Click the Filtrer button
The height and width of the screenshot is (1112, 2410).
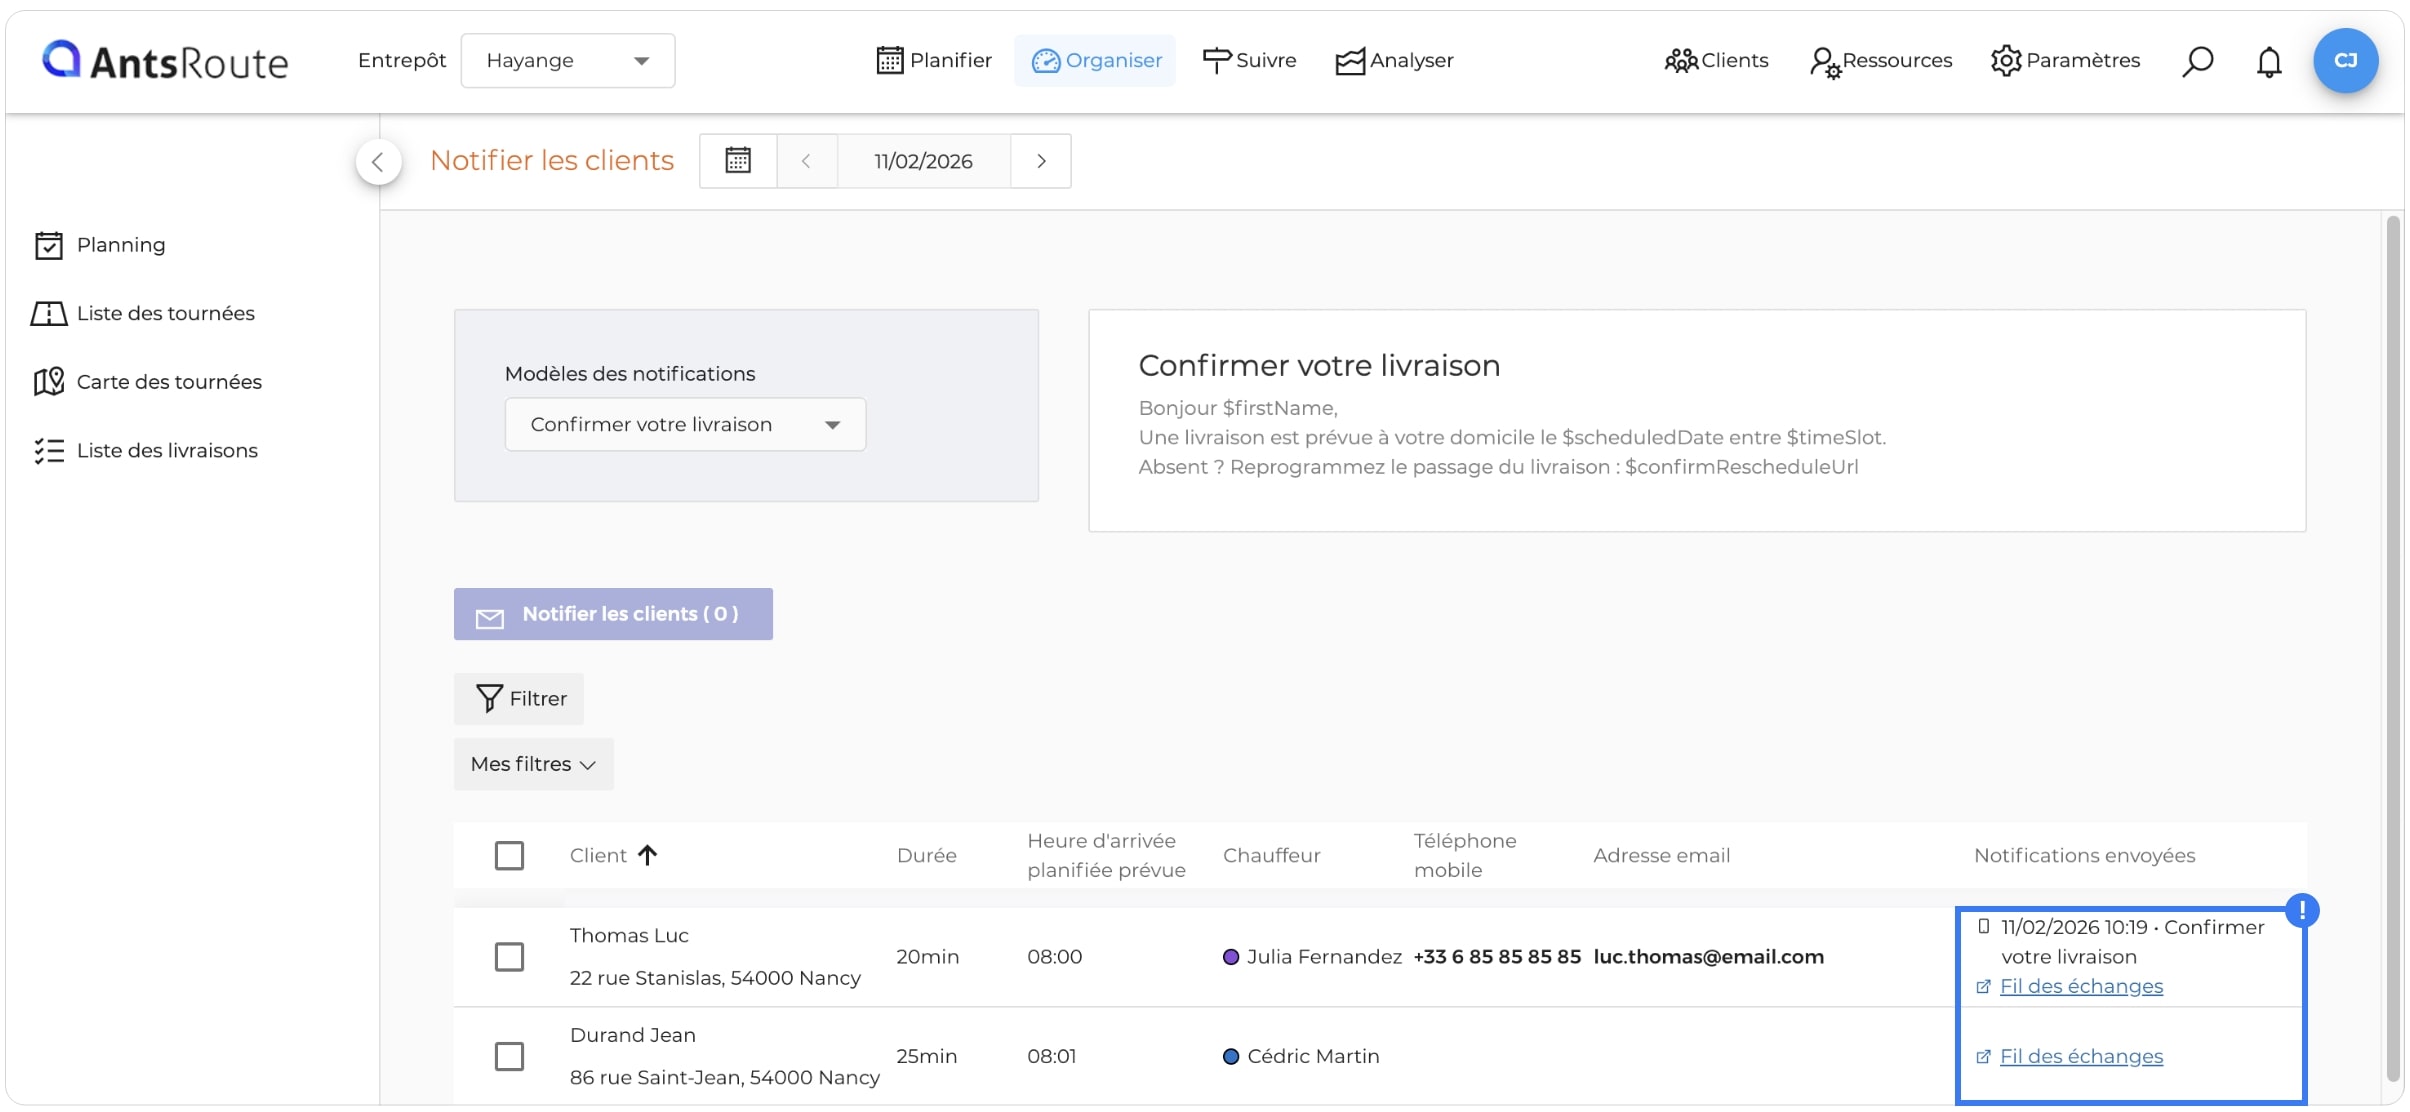519,698
